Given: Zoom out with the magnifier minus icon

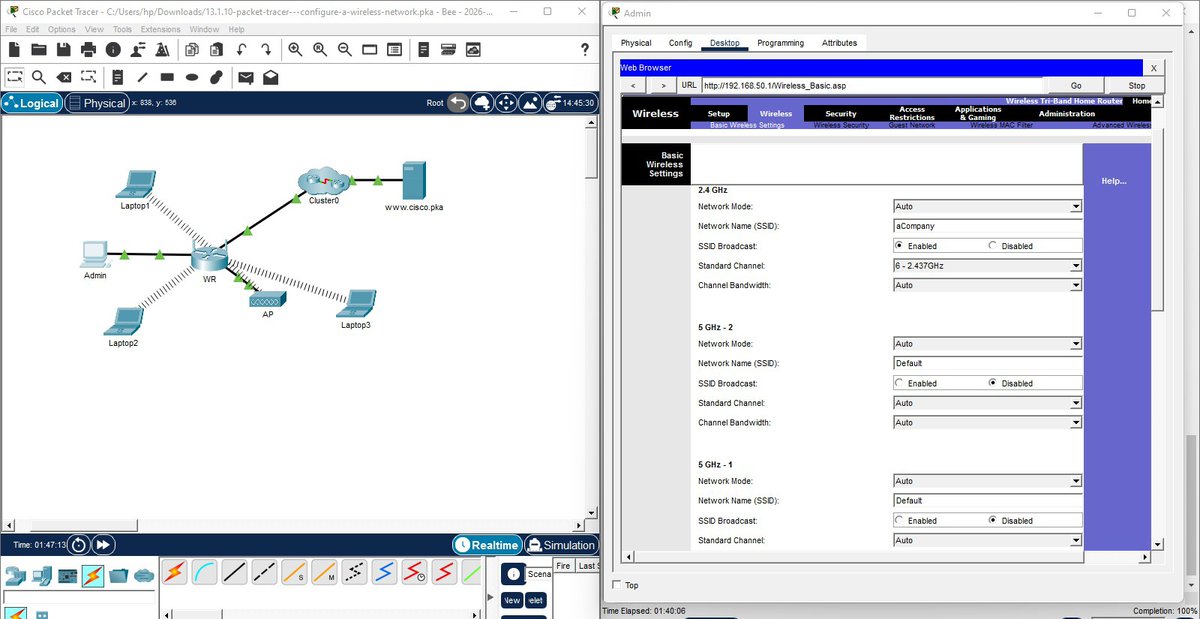Looking at the screenshot, I should pos(344,49).
